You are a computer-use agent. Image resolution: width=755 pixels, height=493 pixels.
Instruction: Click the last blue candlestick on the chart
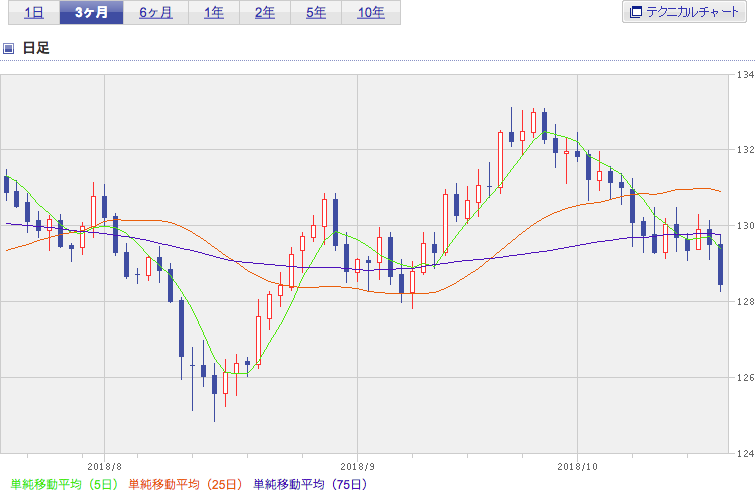point(720,265)
